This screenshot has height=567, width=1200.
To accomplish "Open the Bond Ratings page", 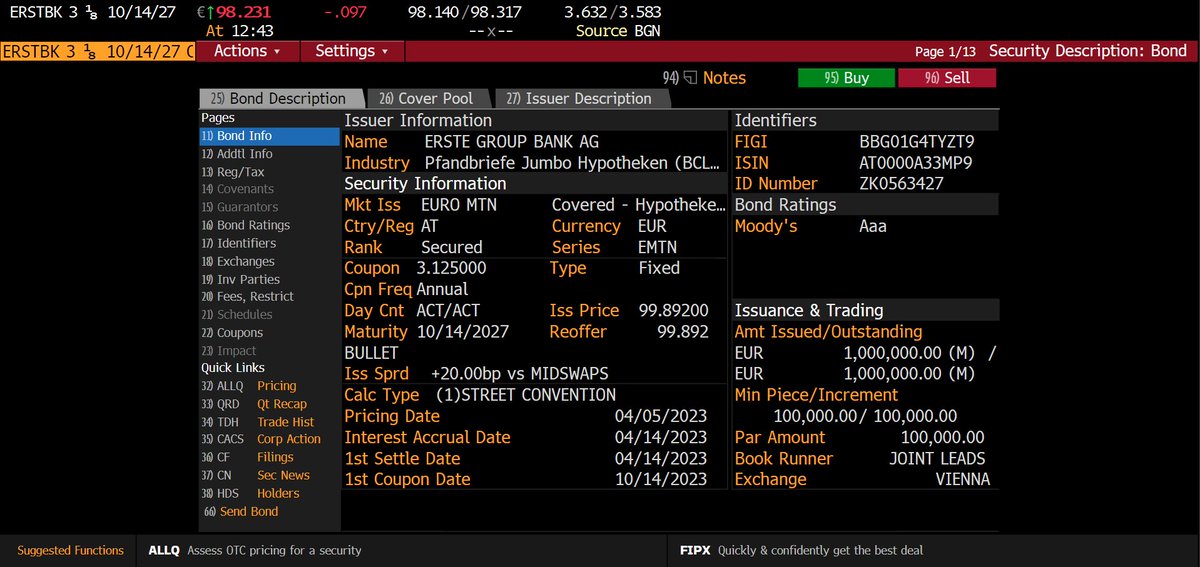I will (x=246, y=226).
